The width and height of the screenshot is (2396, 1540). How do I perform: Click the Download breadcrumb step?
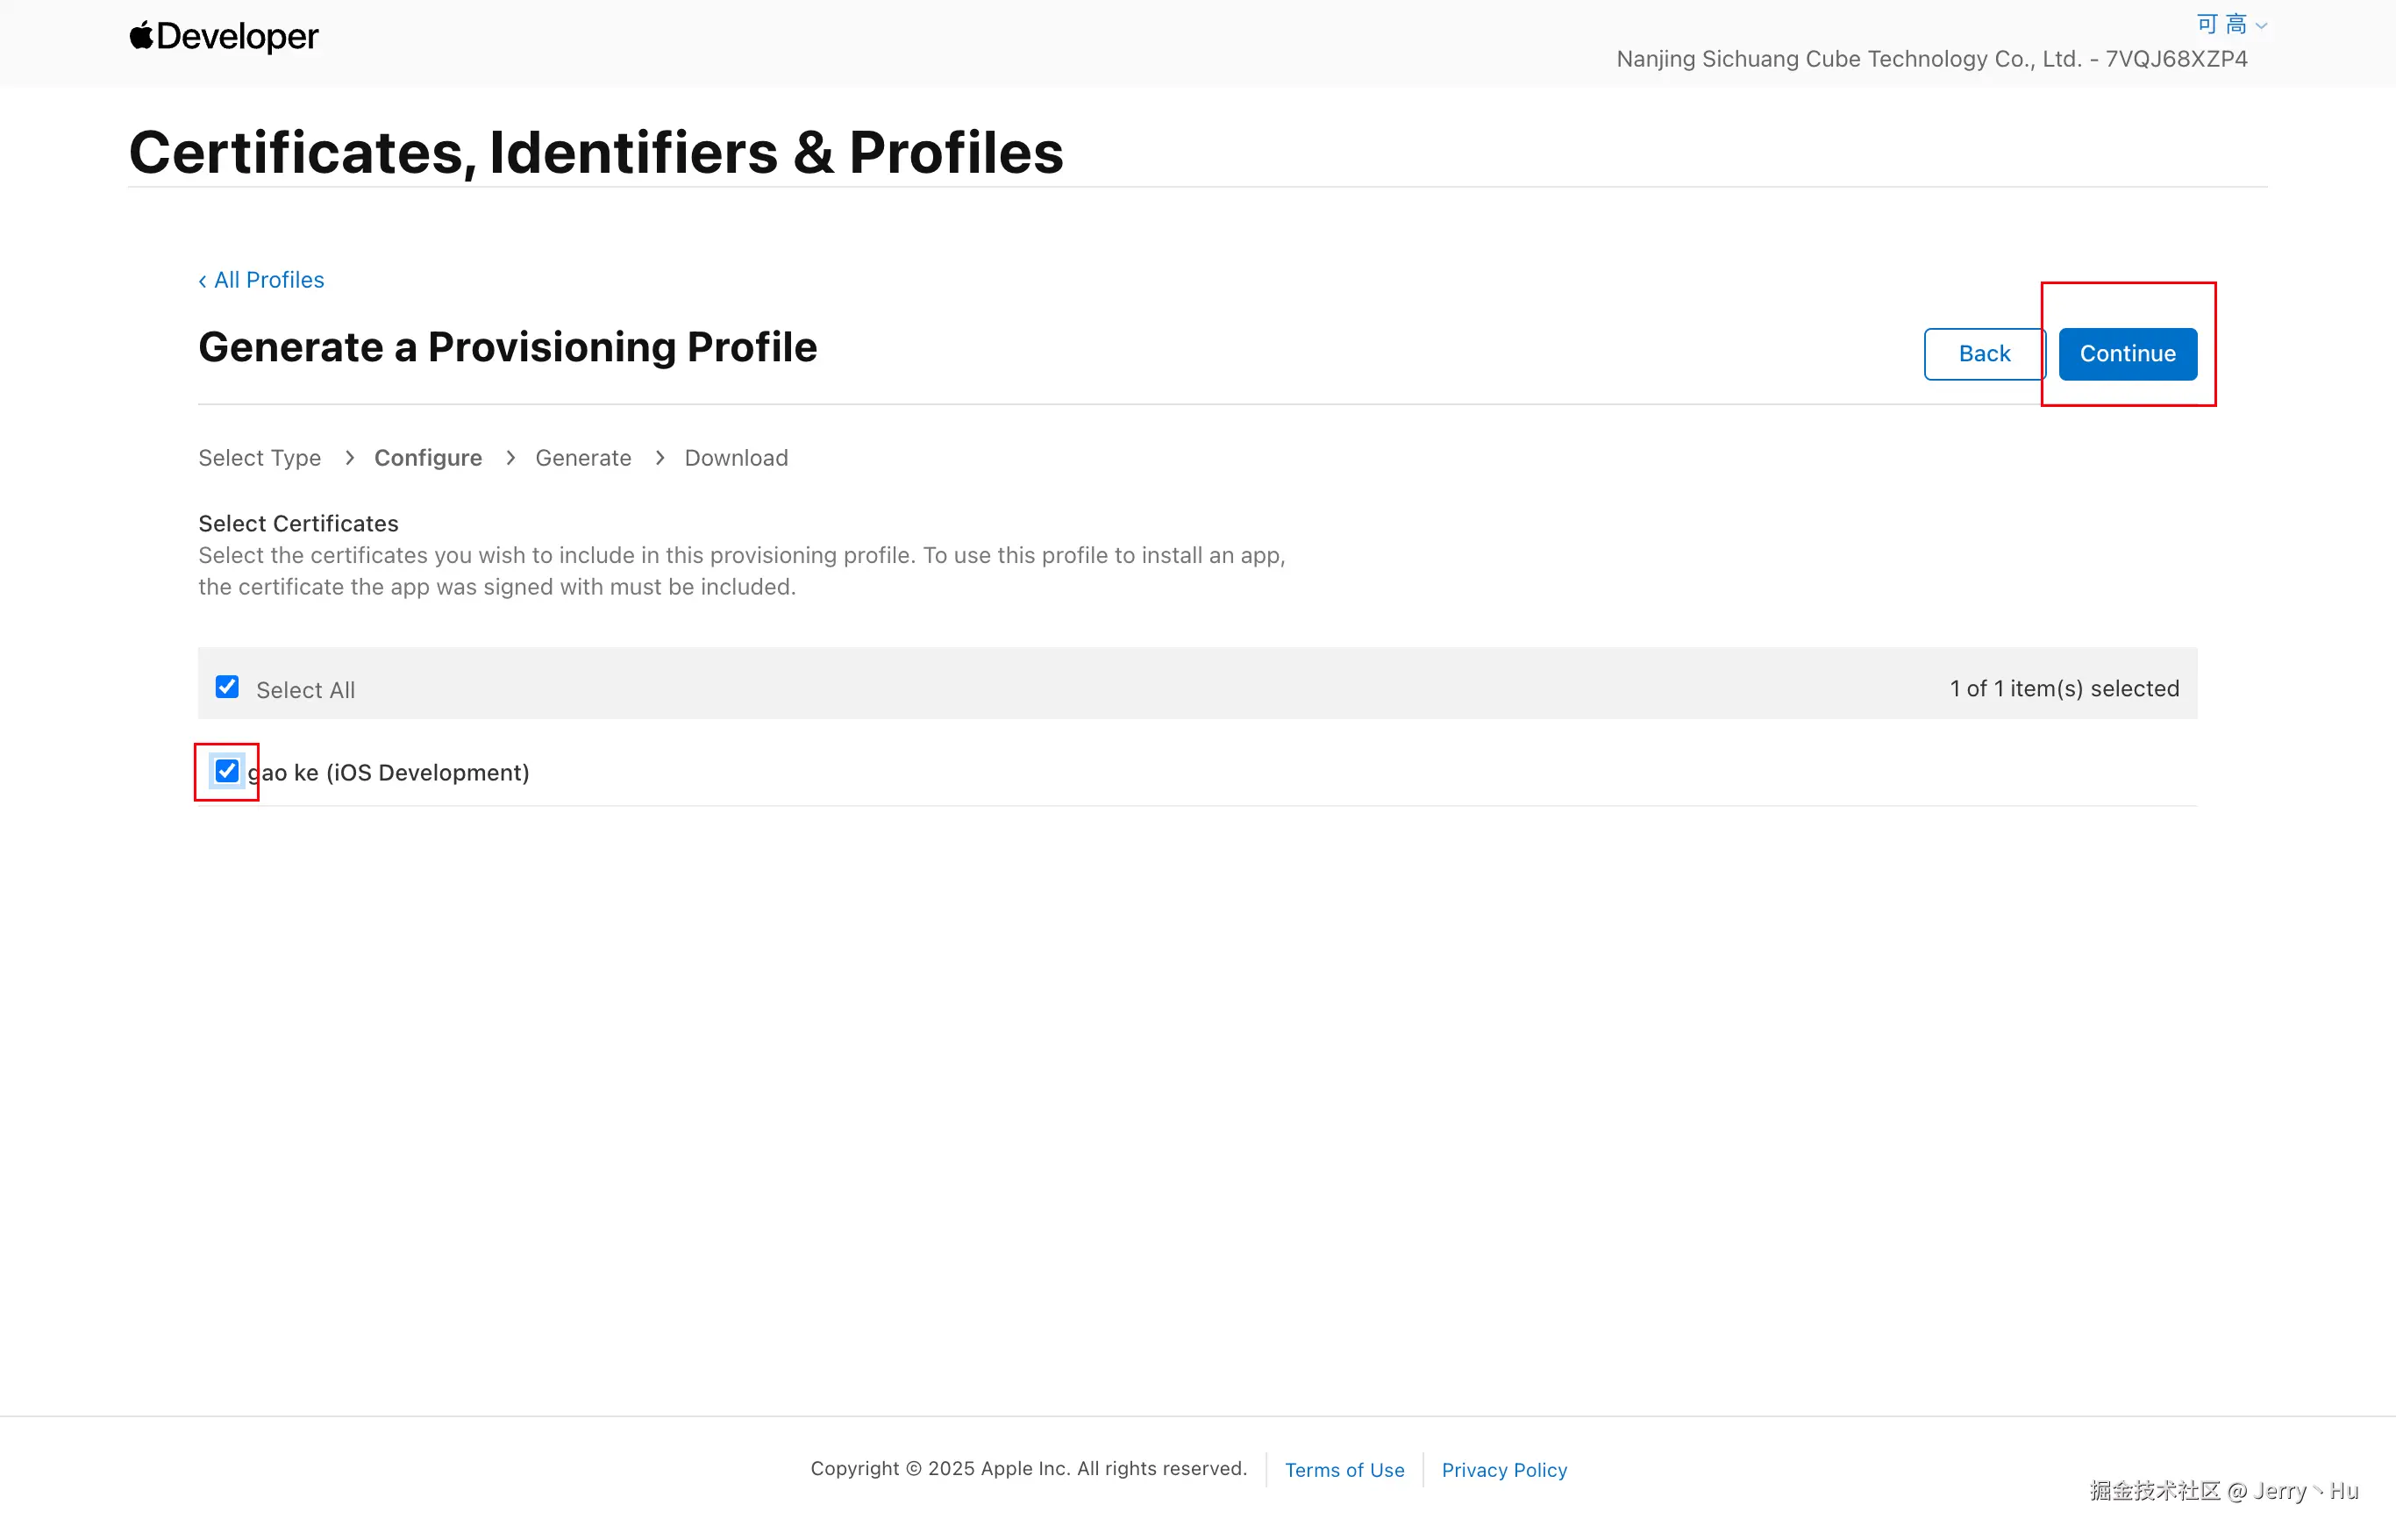736,458
